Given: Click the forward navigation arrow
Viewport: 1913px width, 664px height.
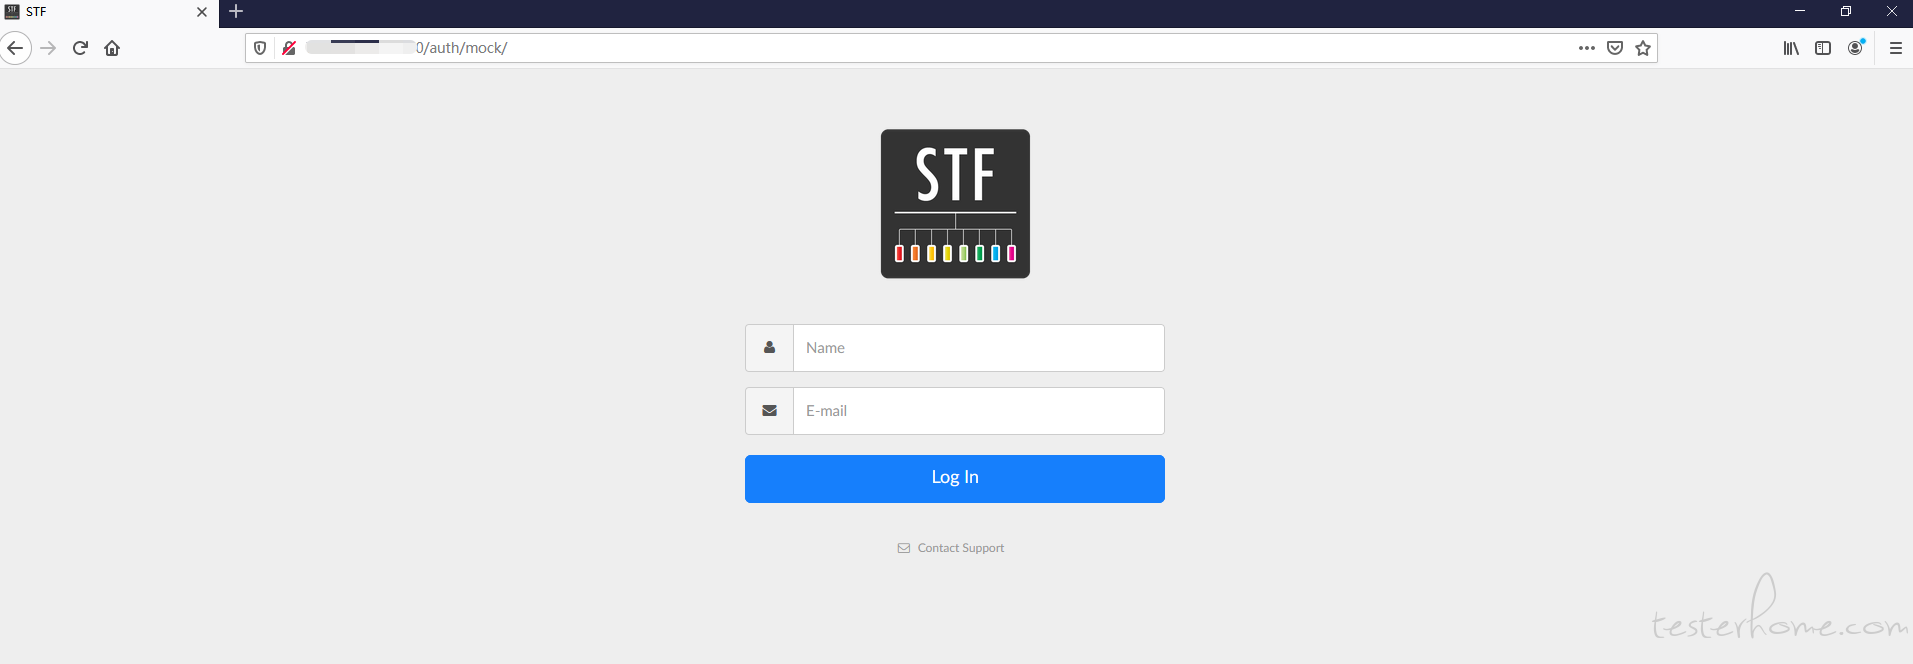Looking at the screenshot, I should point(48,48).
